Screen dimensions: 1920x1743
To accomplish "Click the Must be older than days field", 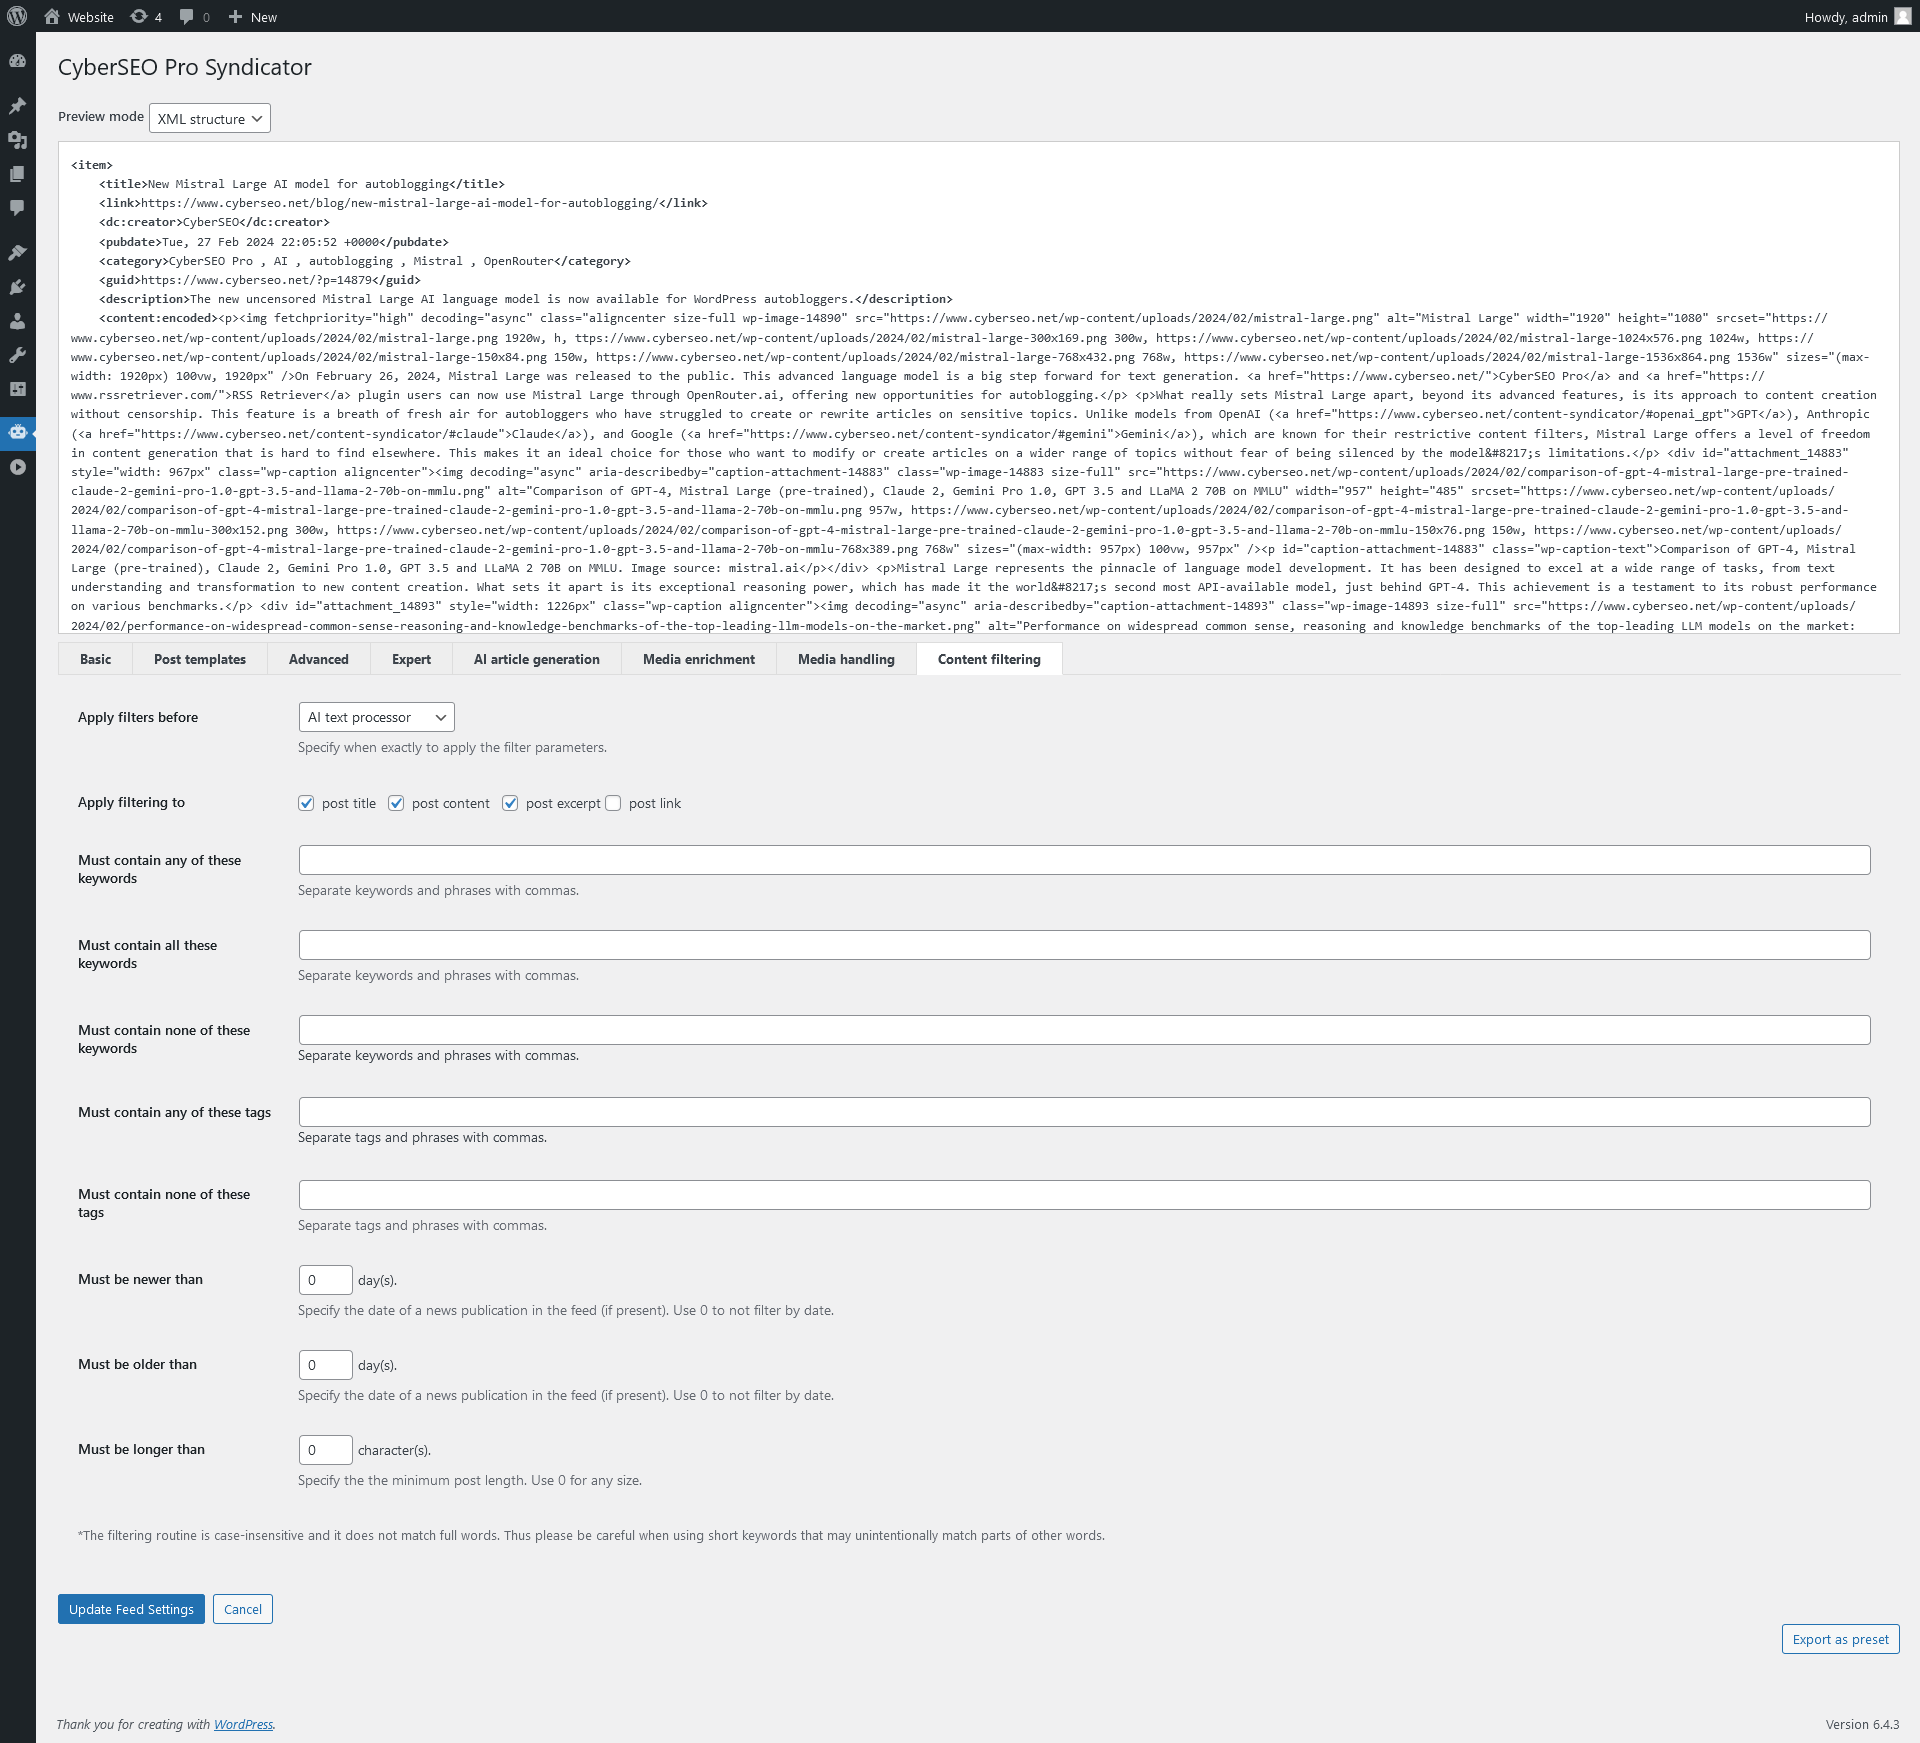I will pyautogui.click(x=326, y=1365).
